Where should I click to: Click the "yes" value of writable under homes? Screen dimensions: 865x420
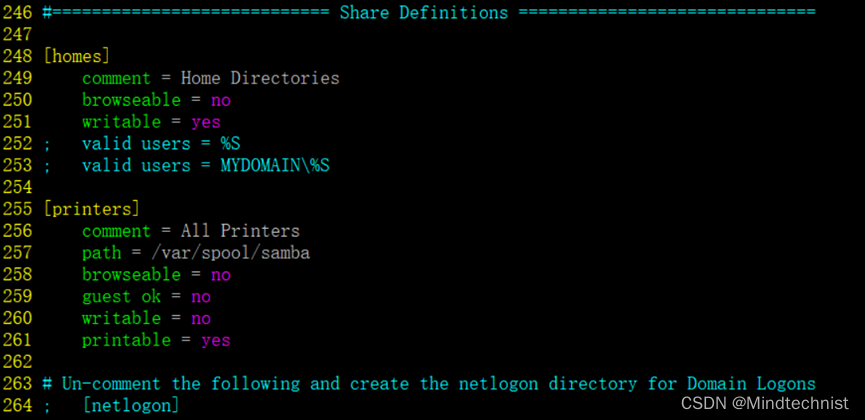[205, 122]
